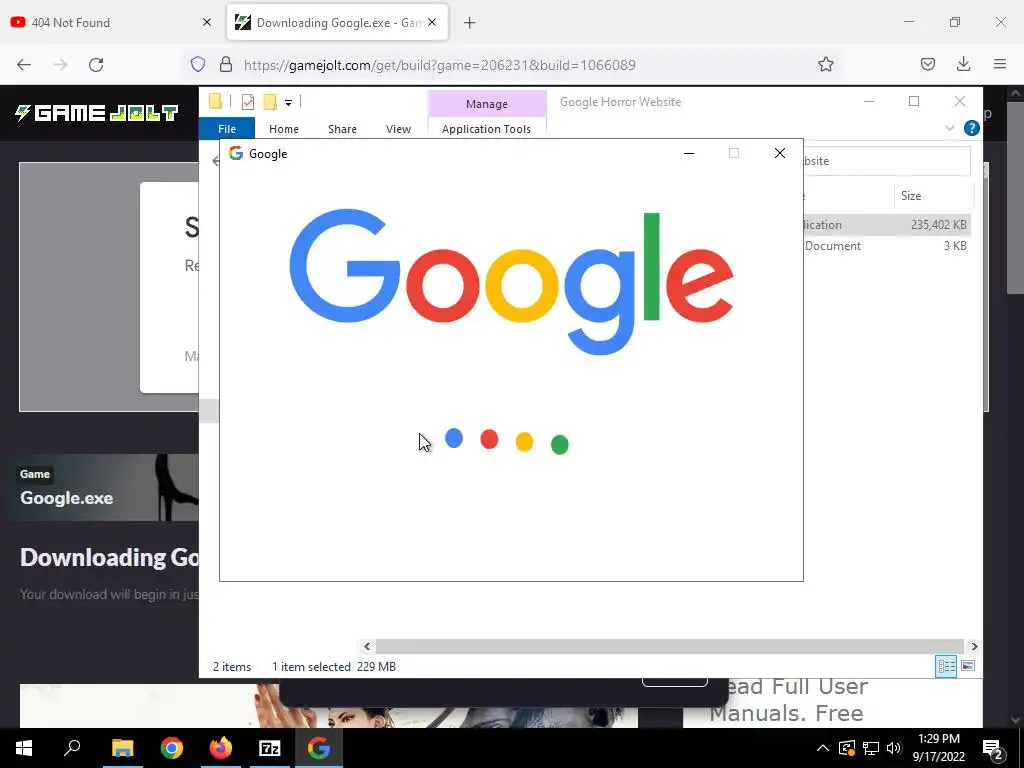The height and width of the screenshot is (768, 1024).
Task: Click the Firefox forward arrow
Action: 60,65
